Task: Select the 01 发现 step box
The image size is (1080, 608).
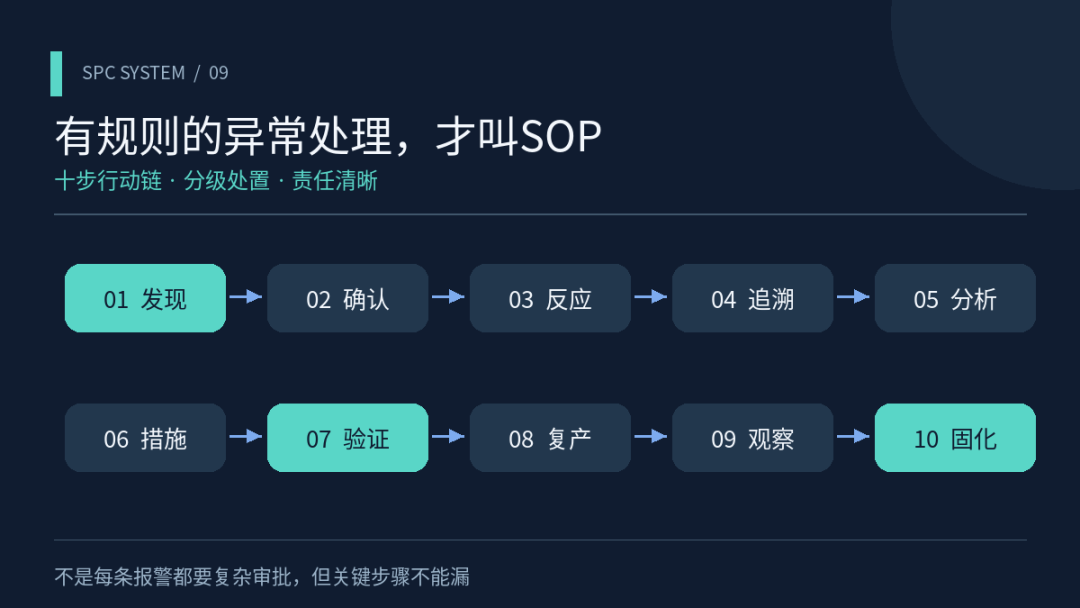Action: [x=145, y=298]
